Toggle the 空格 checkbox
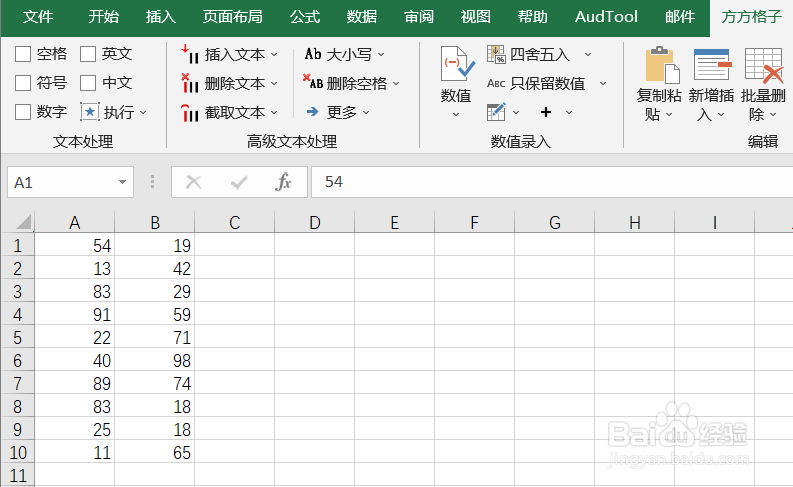This screenshot has height=487, width=793. click(x=23, y=54)
